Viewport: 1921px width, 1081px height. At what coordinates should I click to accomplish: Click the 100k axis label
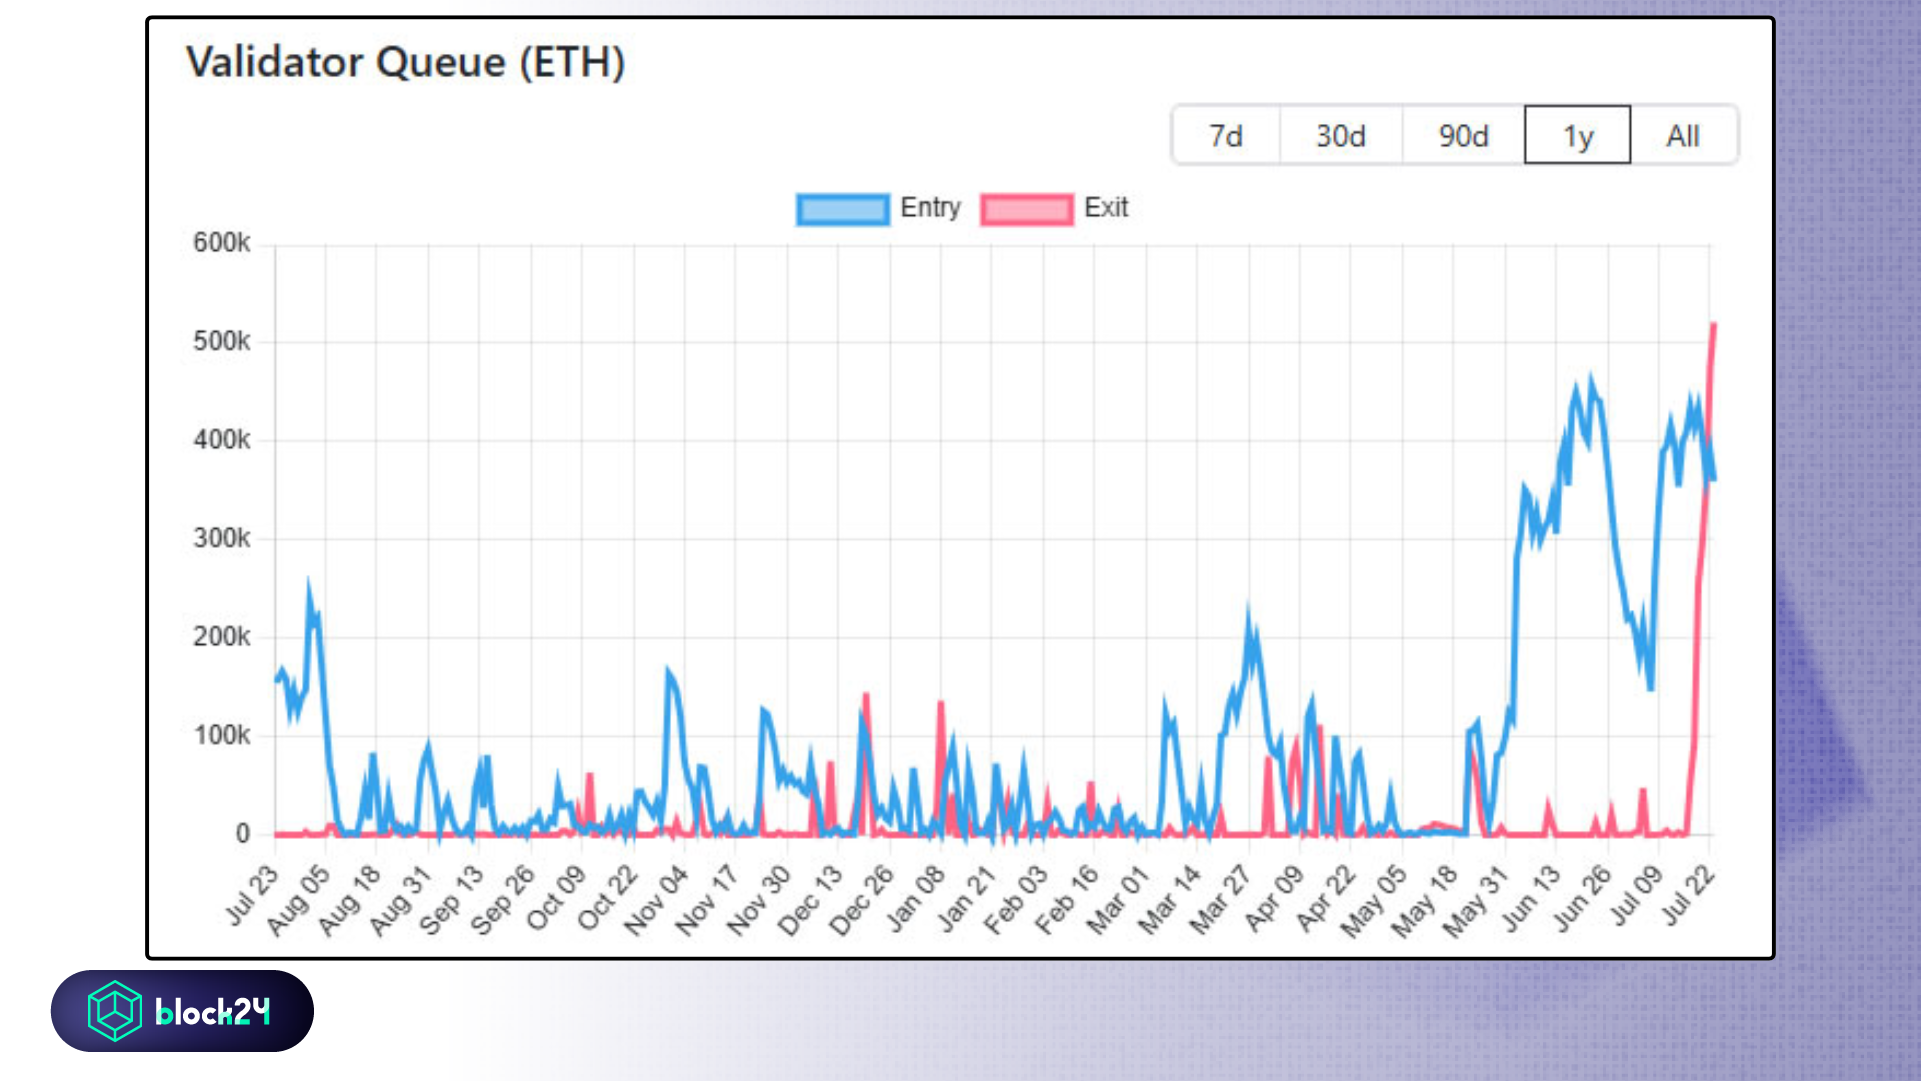pos(222,736)
